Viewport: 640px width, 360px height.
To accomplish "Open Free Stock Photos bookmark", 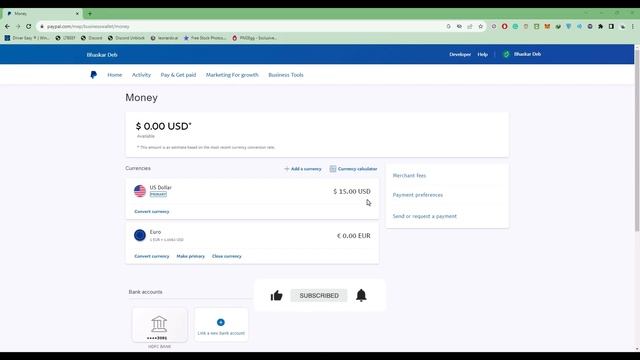I will coord(205,38).
